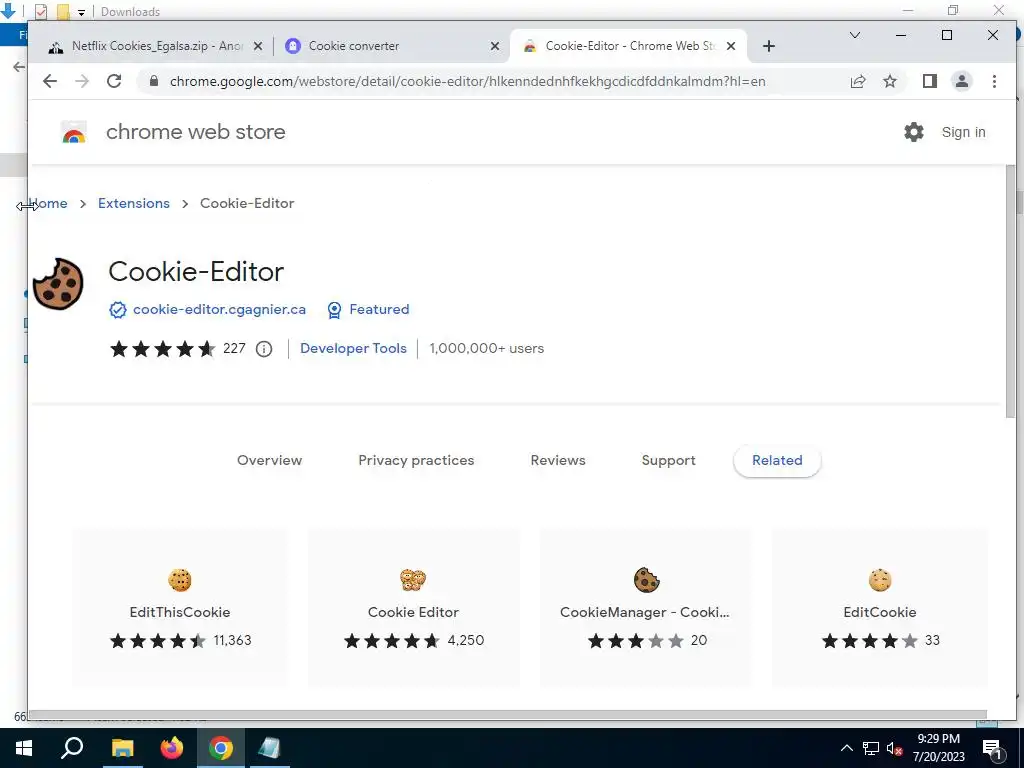This screenshot has width=1024, height=768.
Task: Open the taskbar clock showing 9:29 PM
Action: [938, 748]
